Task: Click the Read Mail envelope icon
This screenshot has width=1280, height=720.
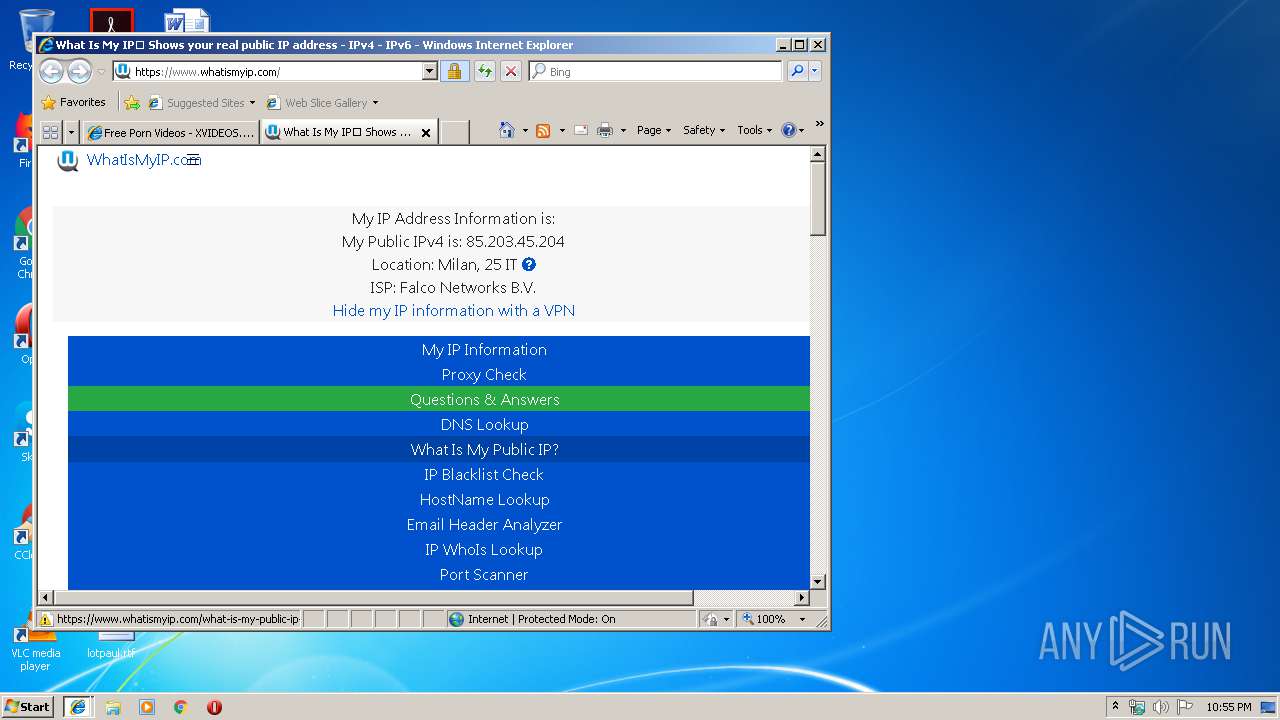Action: pos(581,130)
